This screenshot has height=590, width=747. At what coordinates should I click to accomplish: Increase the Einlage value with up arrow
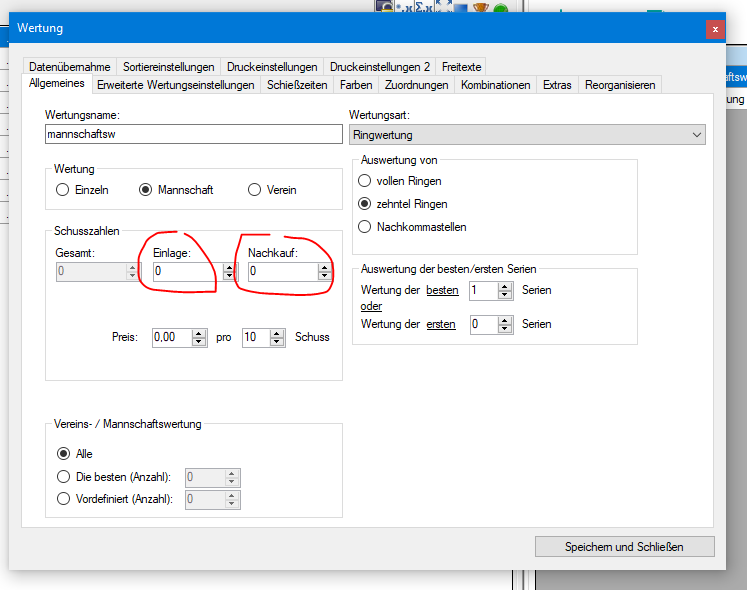click(x=228, y=267)
